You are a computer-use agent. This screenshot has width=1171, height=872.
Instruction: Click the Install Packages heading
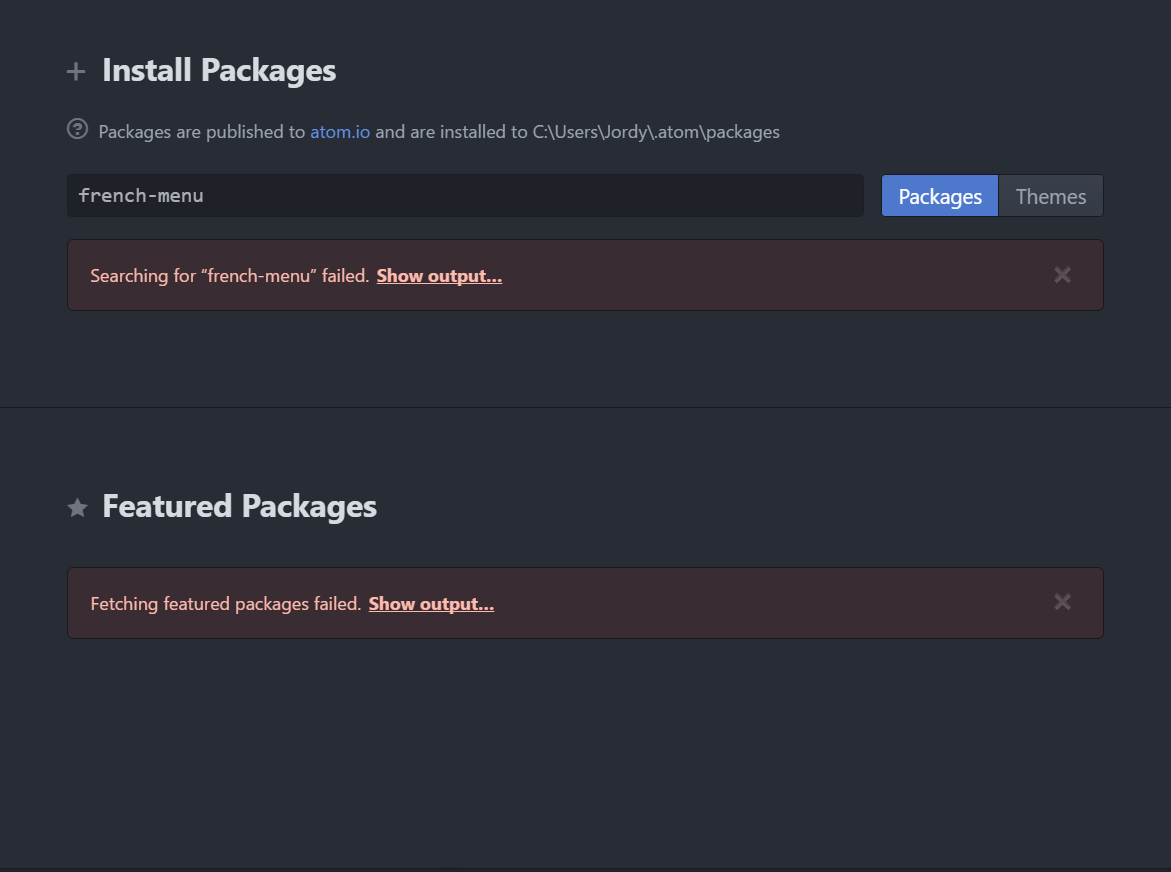point(219,71)
